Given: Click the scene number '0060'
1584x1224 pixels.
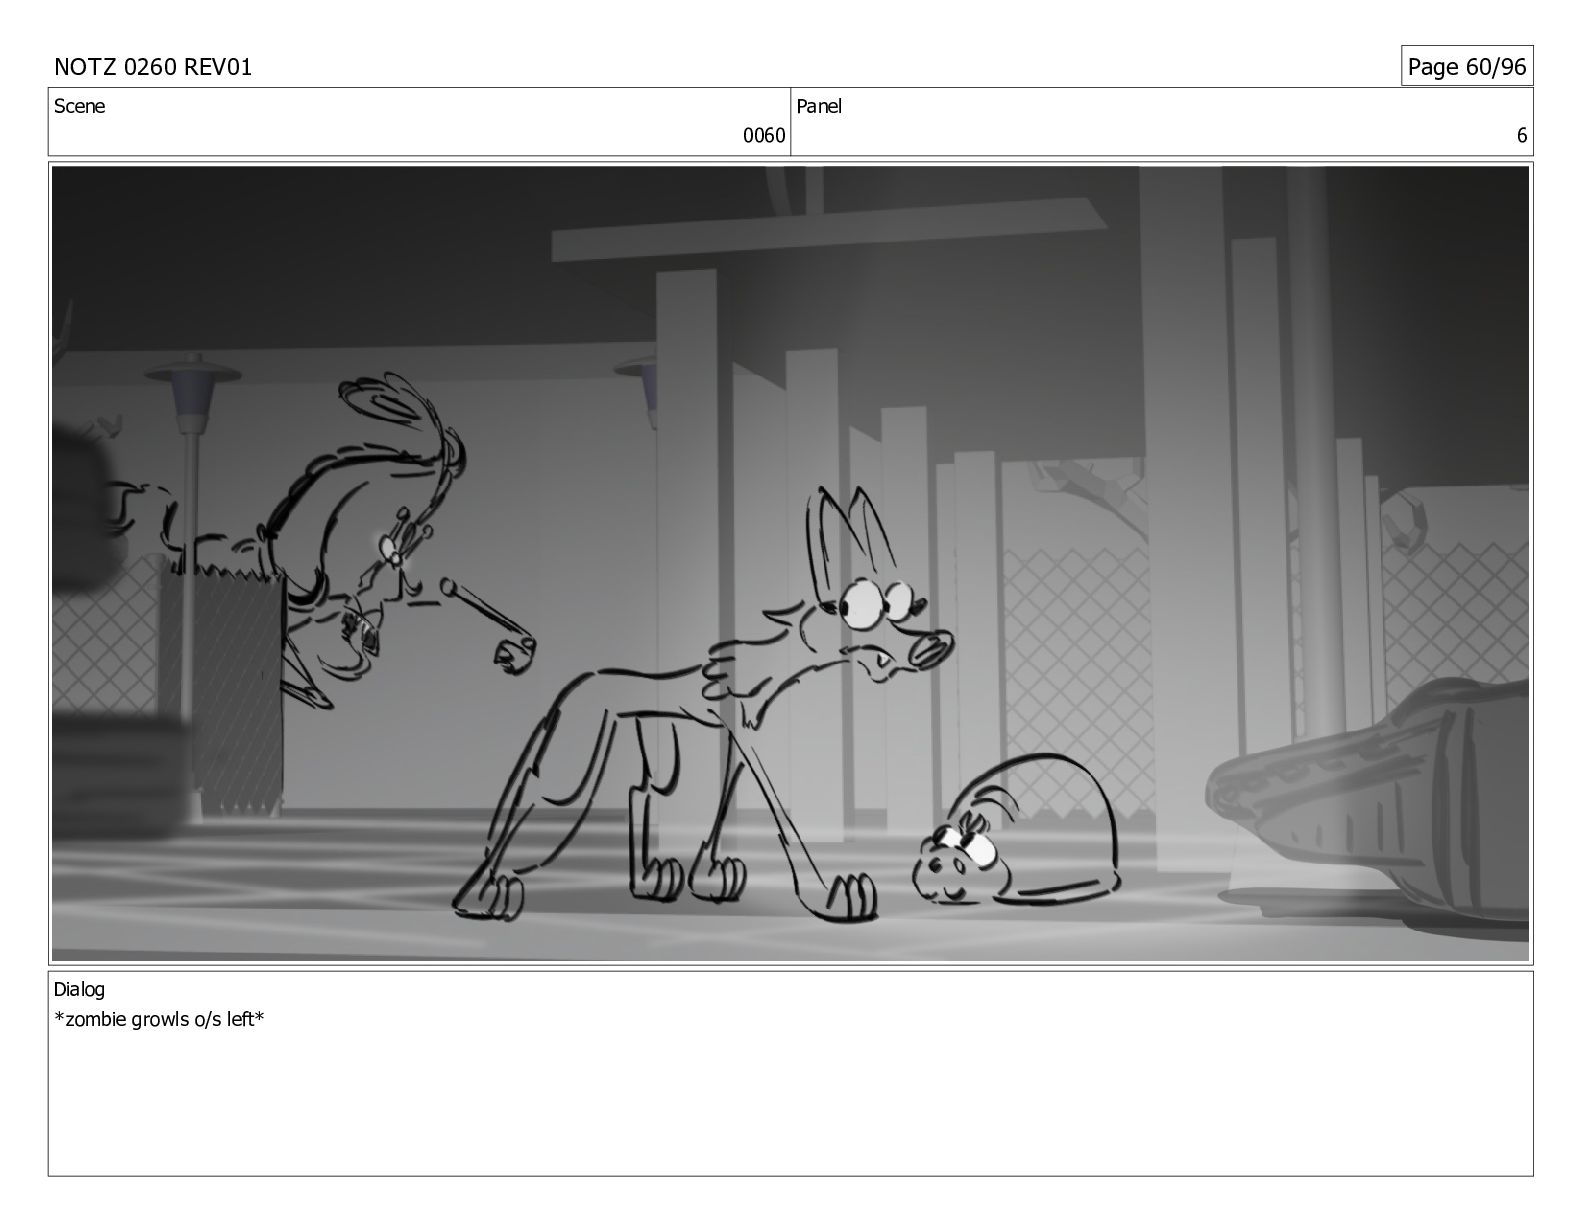Looking at the screenshot, I should (764, 136).
